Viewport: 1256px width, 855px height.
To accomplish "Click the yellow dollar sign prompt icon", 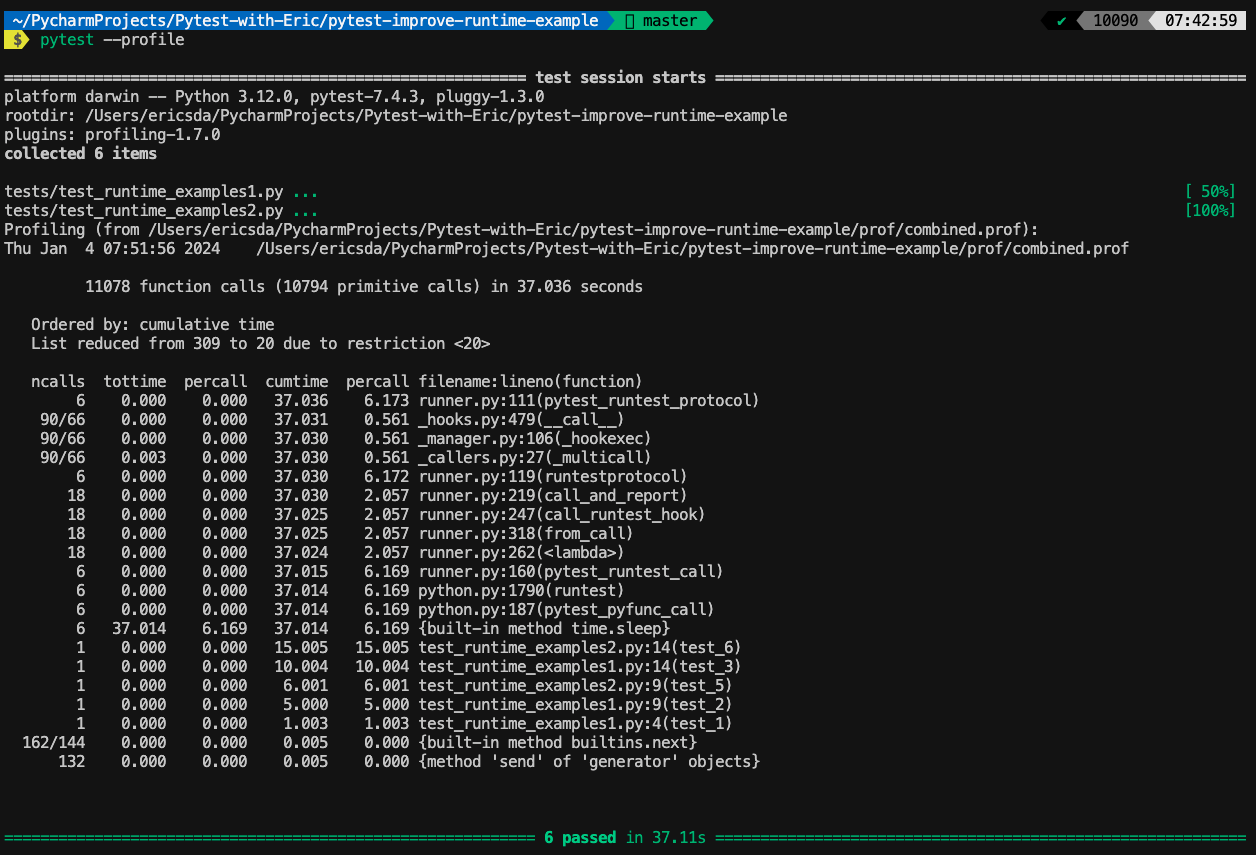I will [x=15, y=40].
